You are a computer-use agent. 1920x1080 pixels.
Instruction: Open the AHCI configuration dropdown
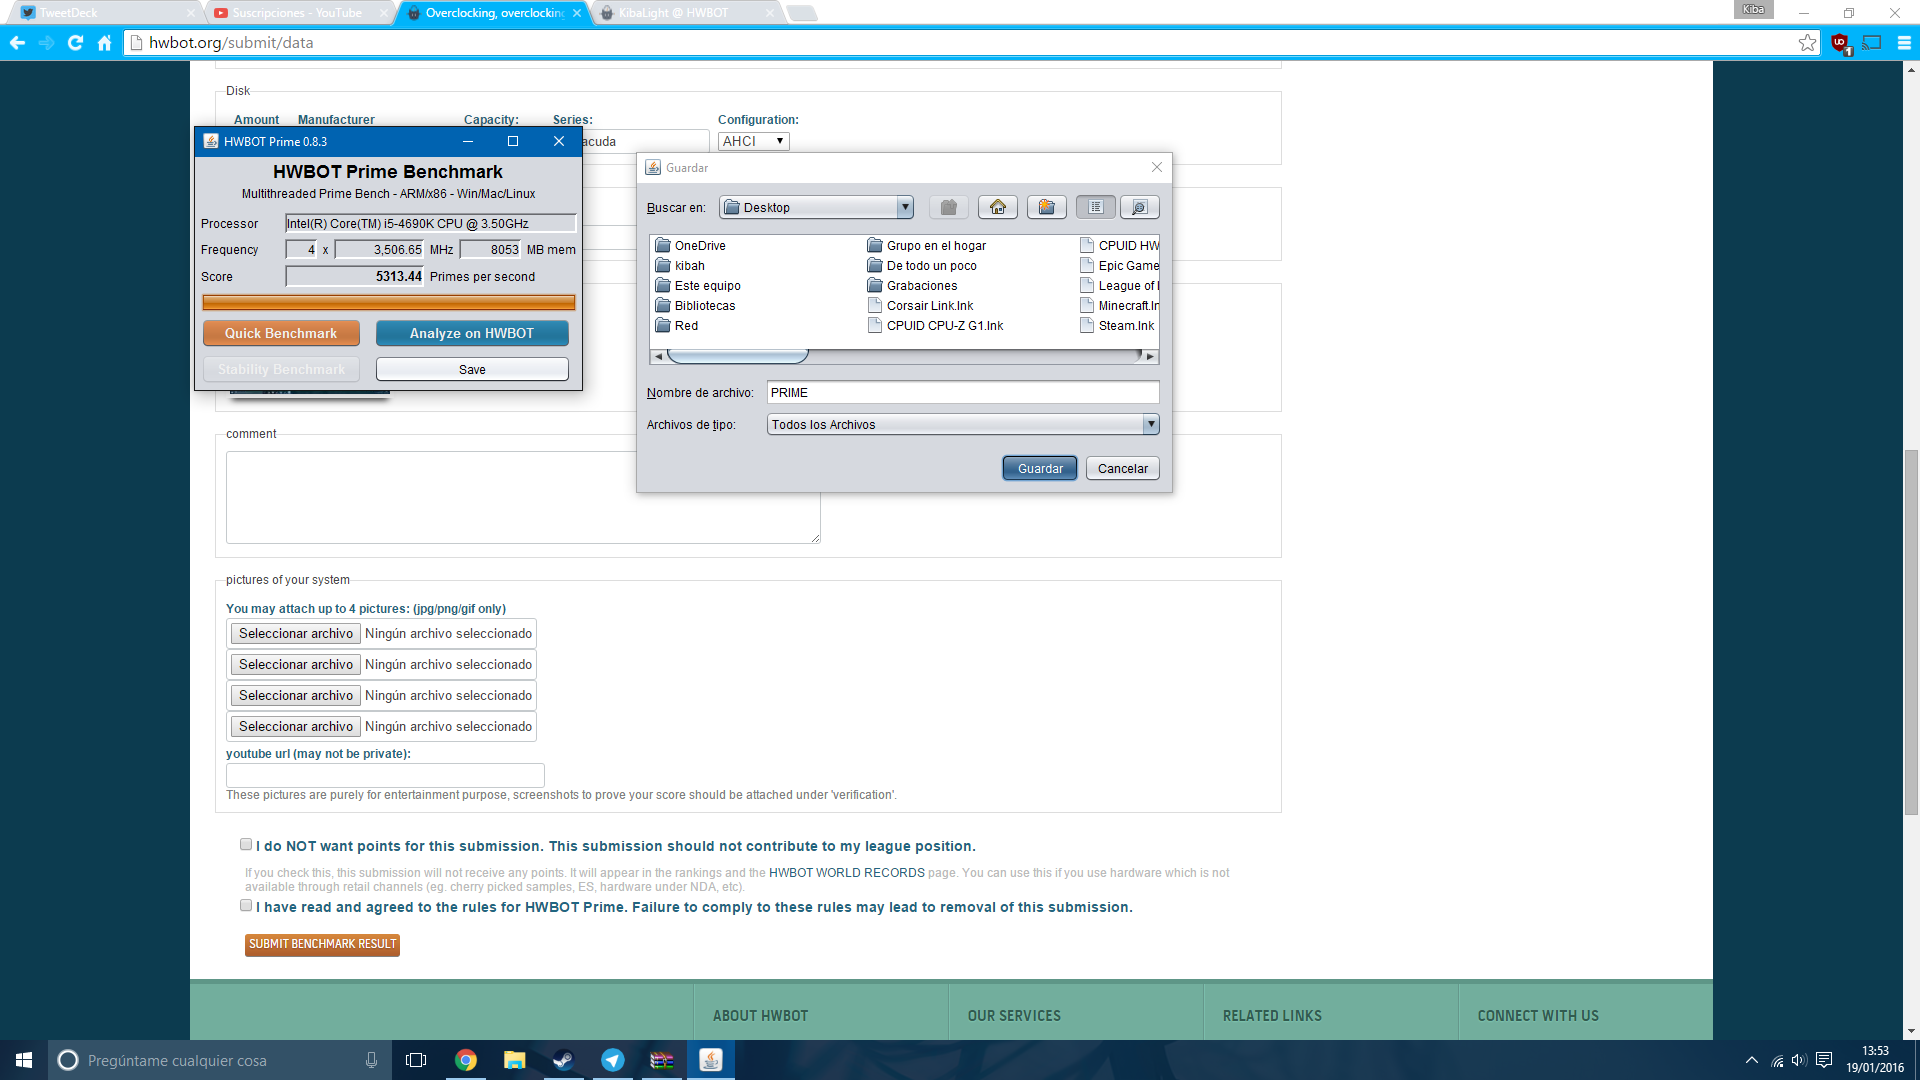click(x=754, y=141)
